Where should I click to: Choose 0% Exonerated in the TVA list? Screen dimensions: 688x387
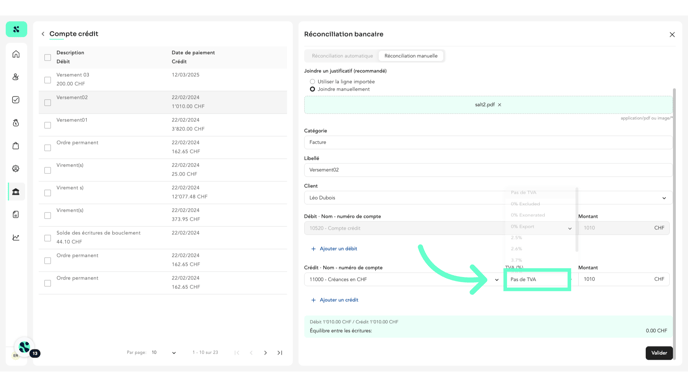(540, 215)
